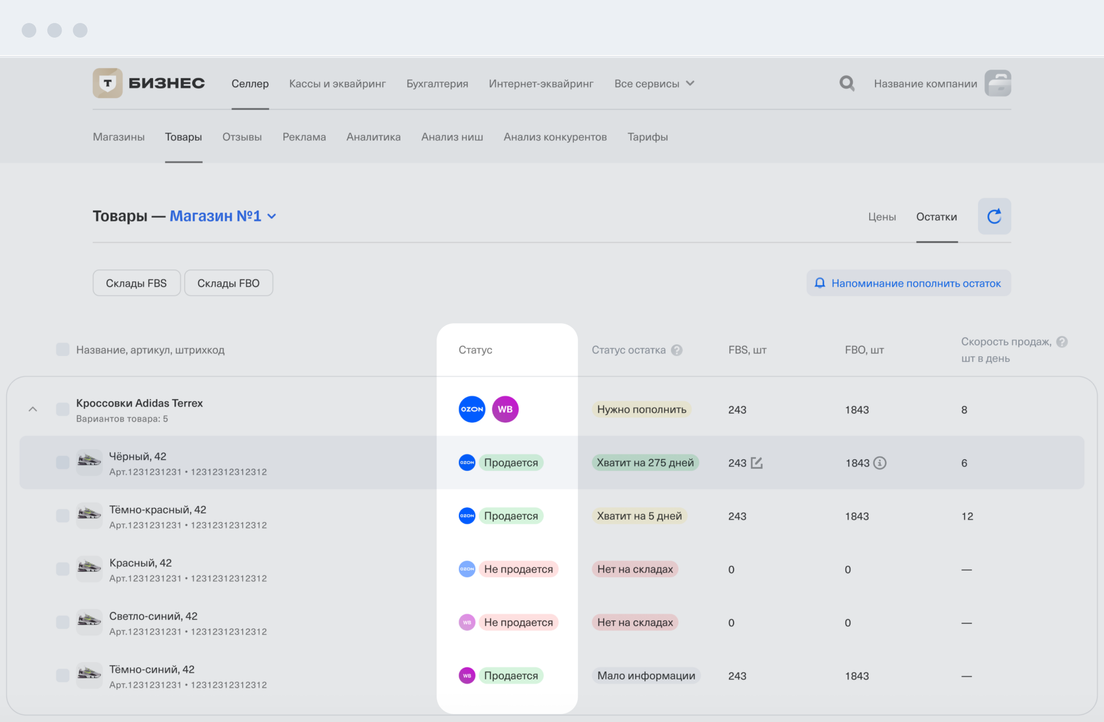Click Напоминание пополнить остаток button
1104x722 pixels.
click(908, 283)
